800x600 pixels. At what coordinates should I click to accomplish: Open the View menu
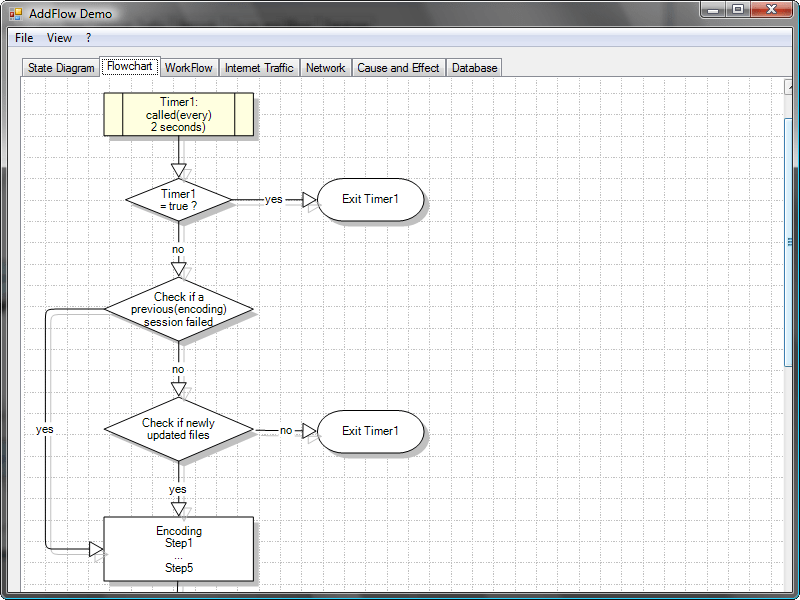click(x=59, y=37)
